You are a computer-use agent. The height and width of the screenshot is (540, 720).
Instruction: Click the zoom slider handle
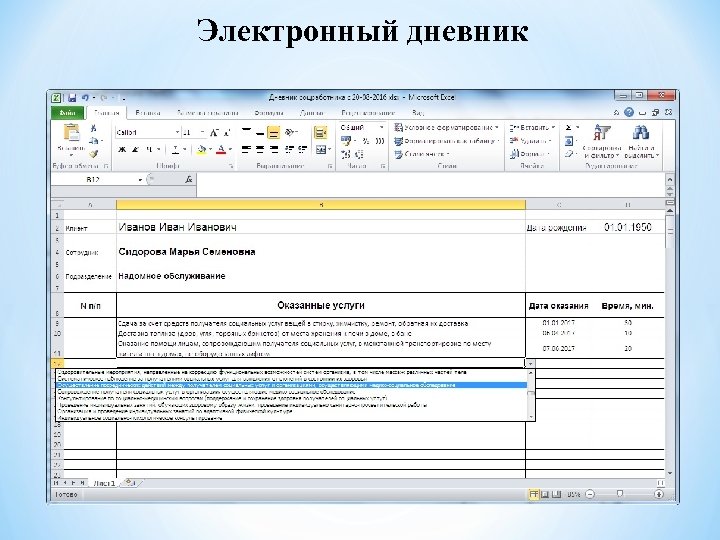[x=620, y=494]
